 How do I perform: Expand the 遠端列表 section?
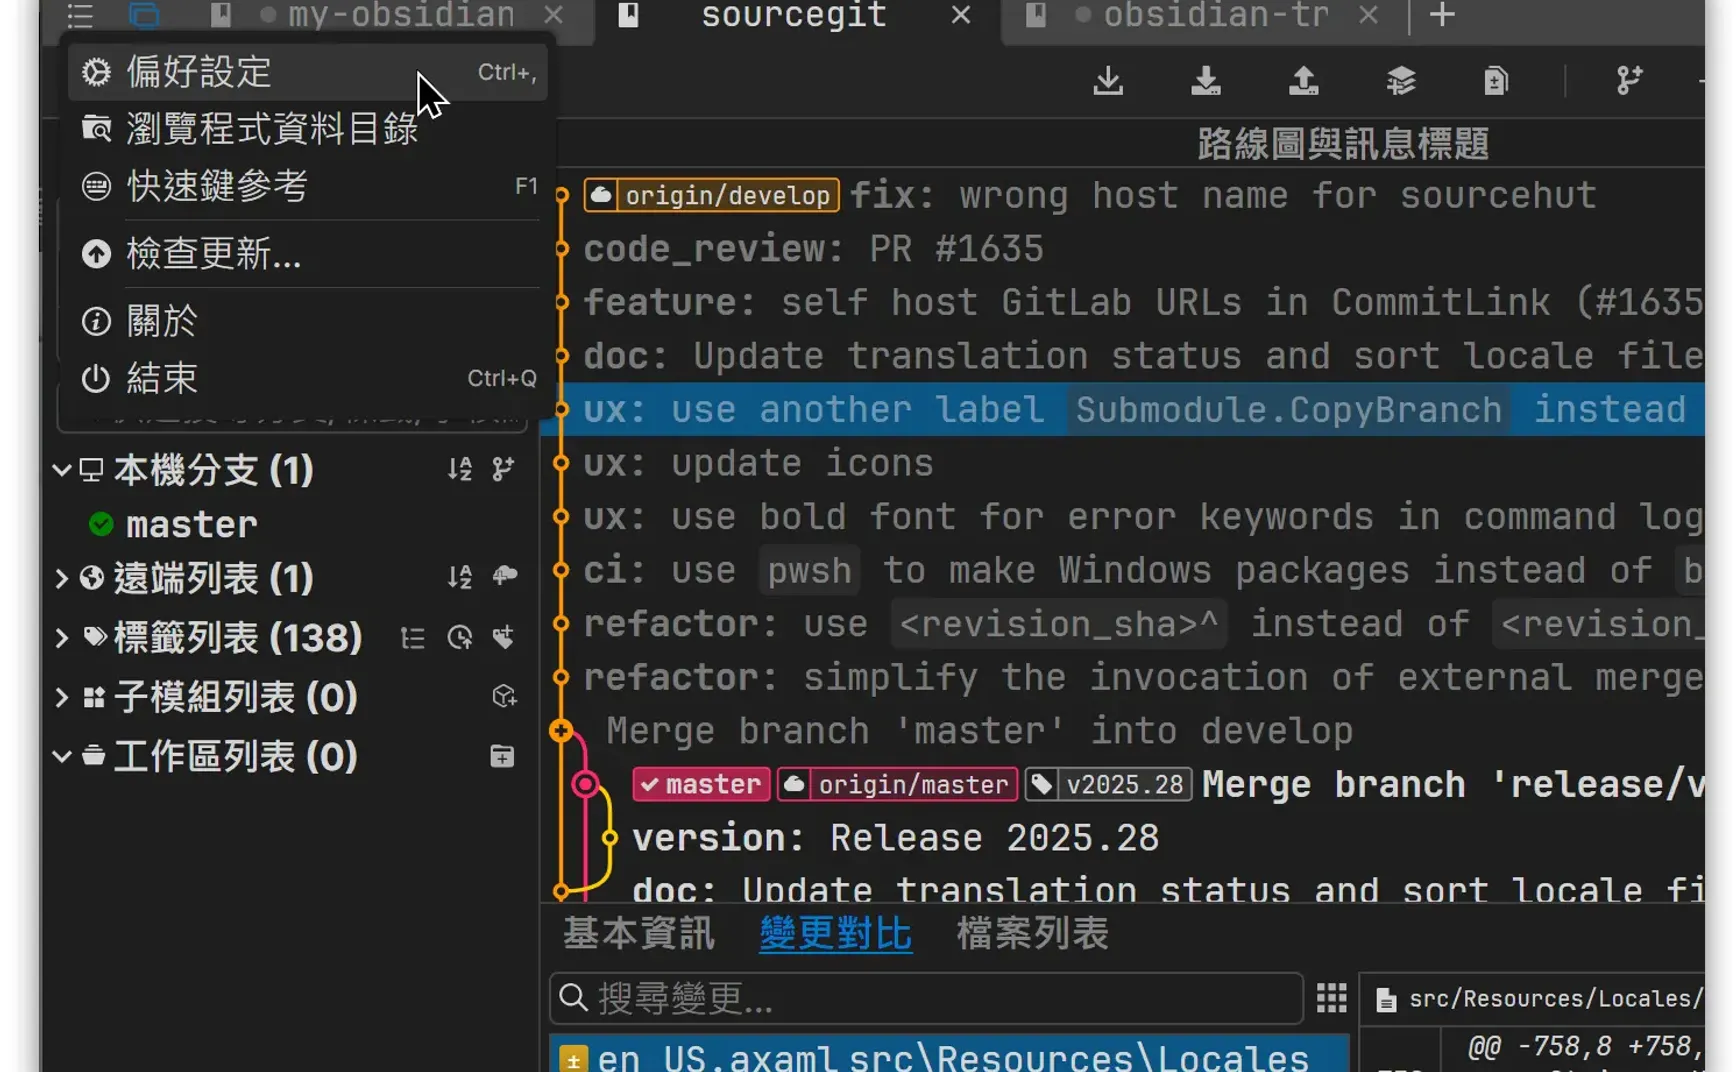click(x=61, y=577)
